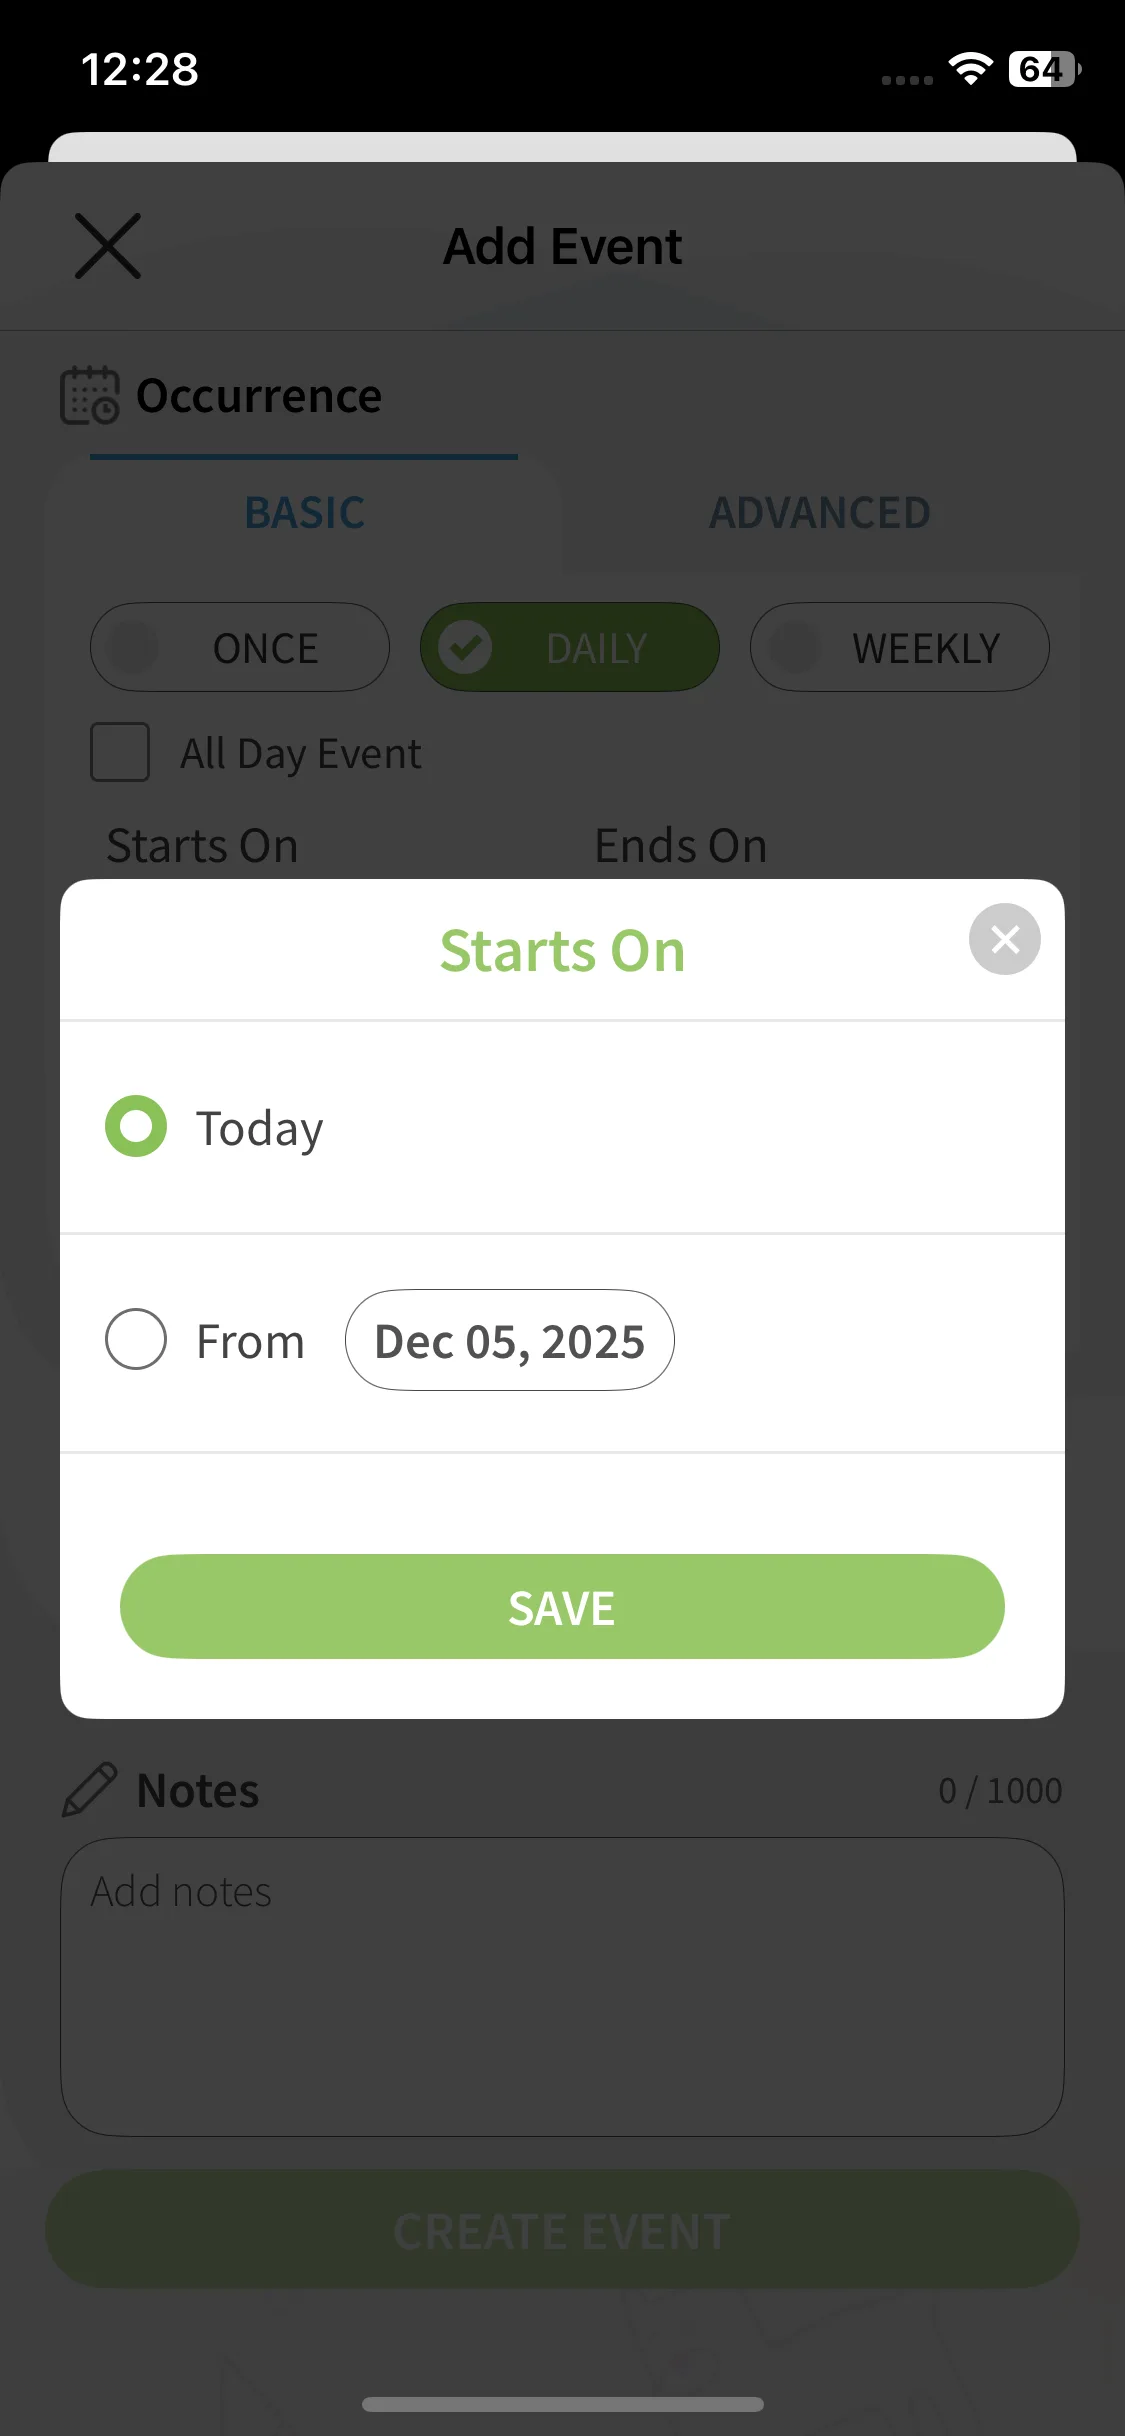Open the Dec 05, 2025 date picker
Viewport: 1125px width, 2436px height.
[x=509, y=1340]
